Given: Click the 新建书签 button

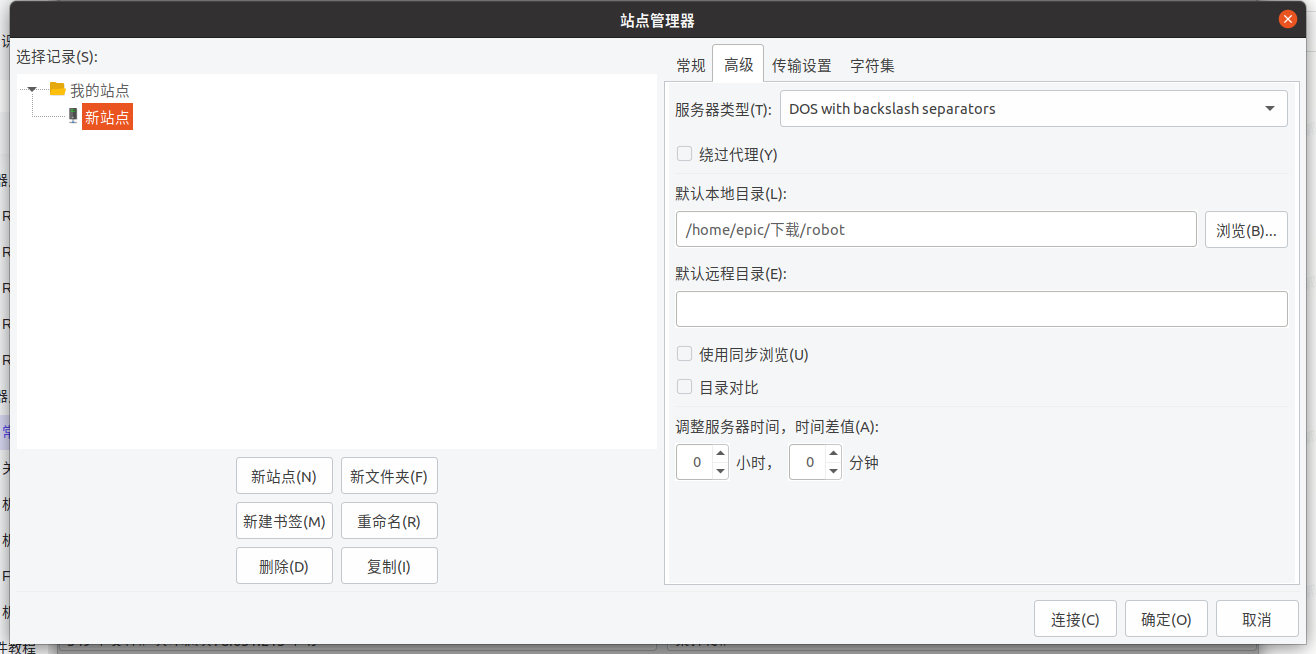Looking at the screenshot, I should coord(284,521).
